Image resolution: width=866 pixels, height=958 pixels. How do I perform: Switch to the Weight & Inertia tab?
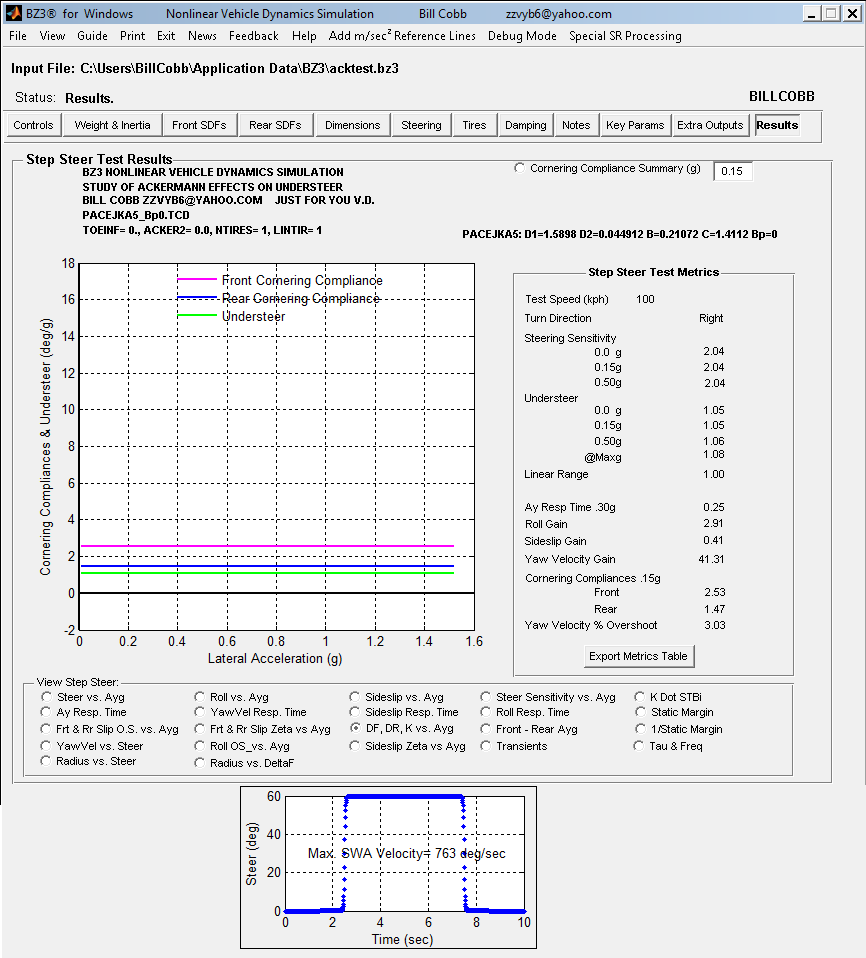pyautogui.click(x=112, y=125)
